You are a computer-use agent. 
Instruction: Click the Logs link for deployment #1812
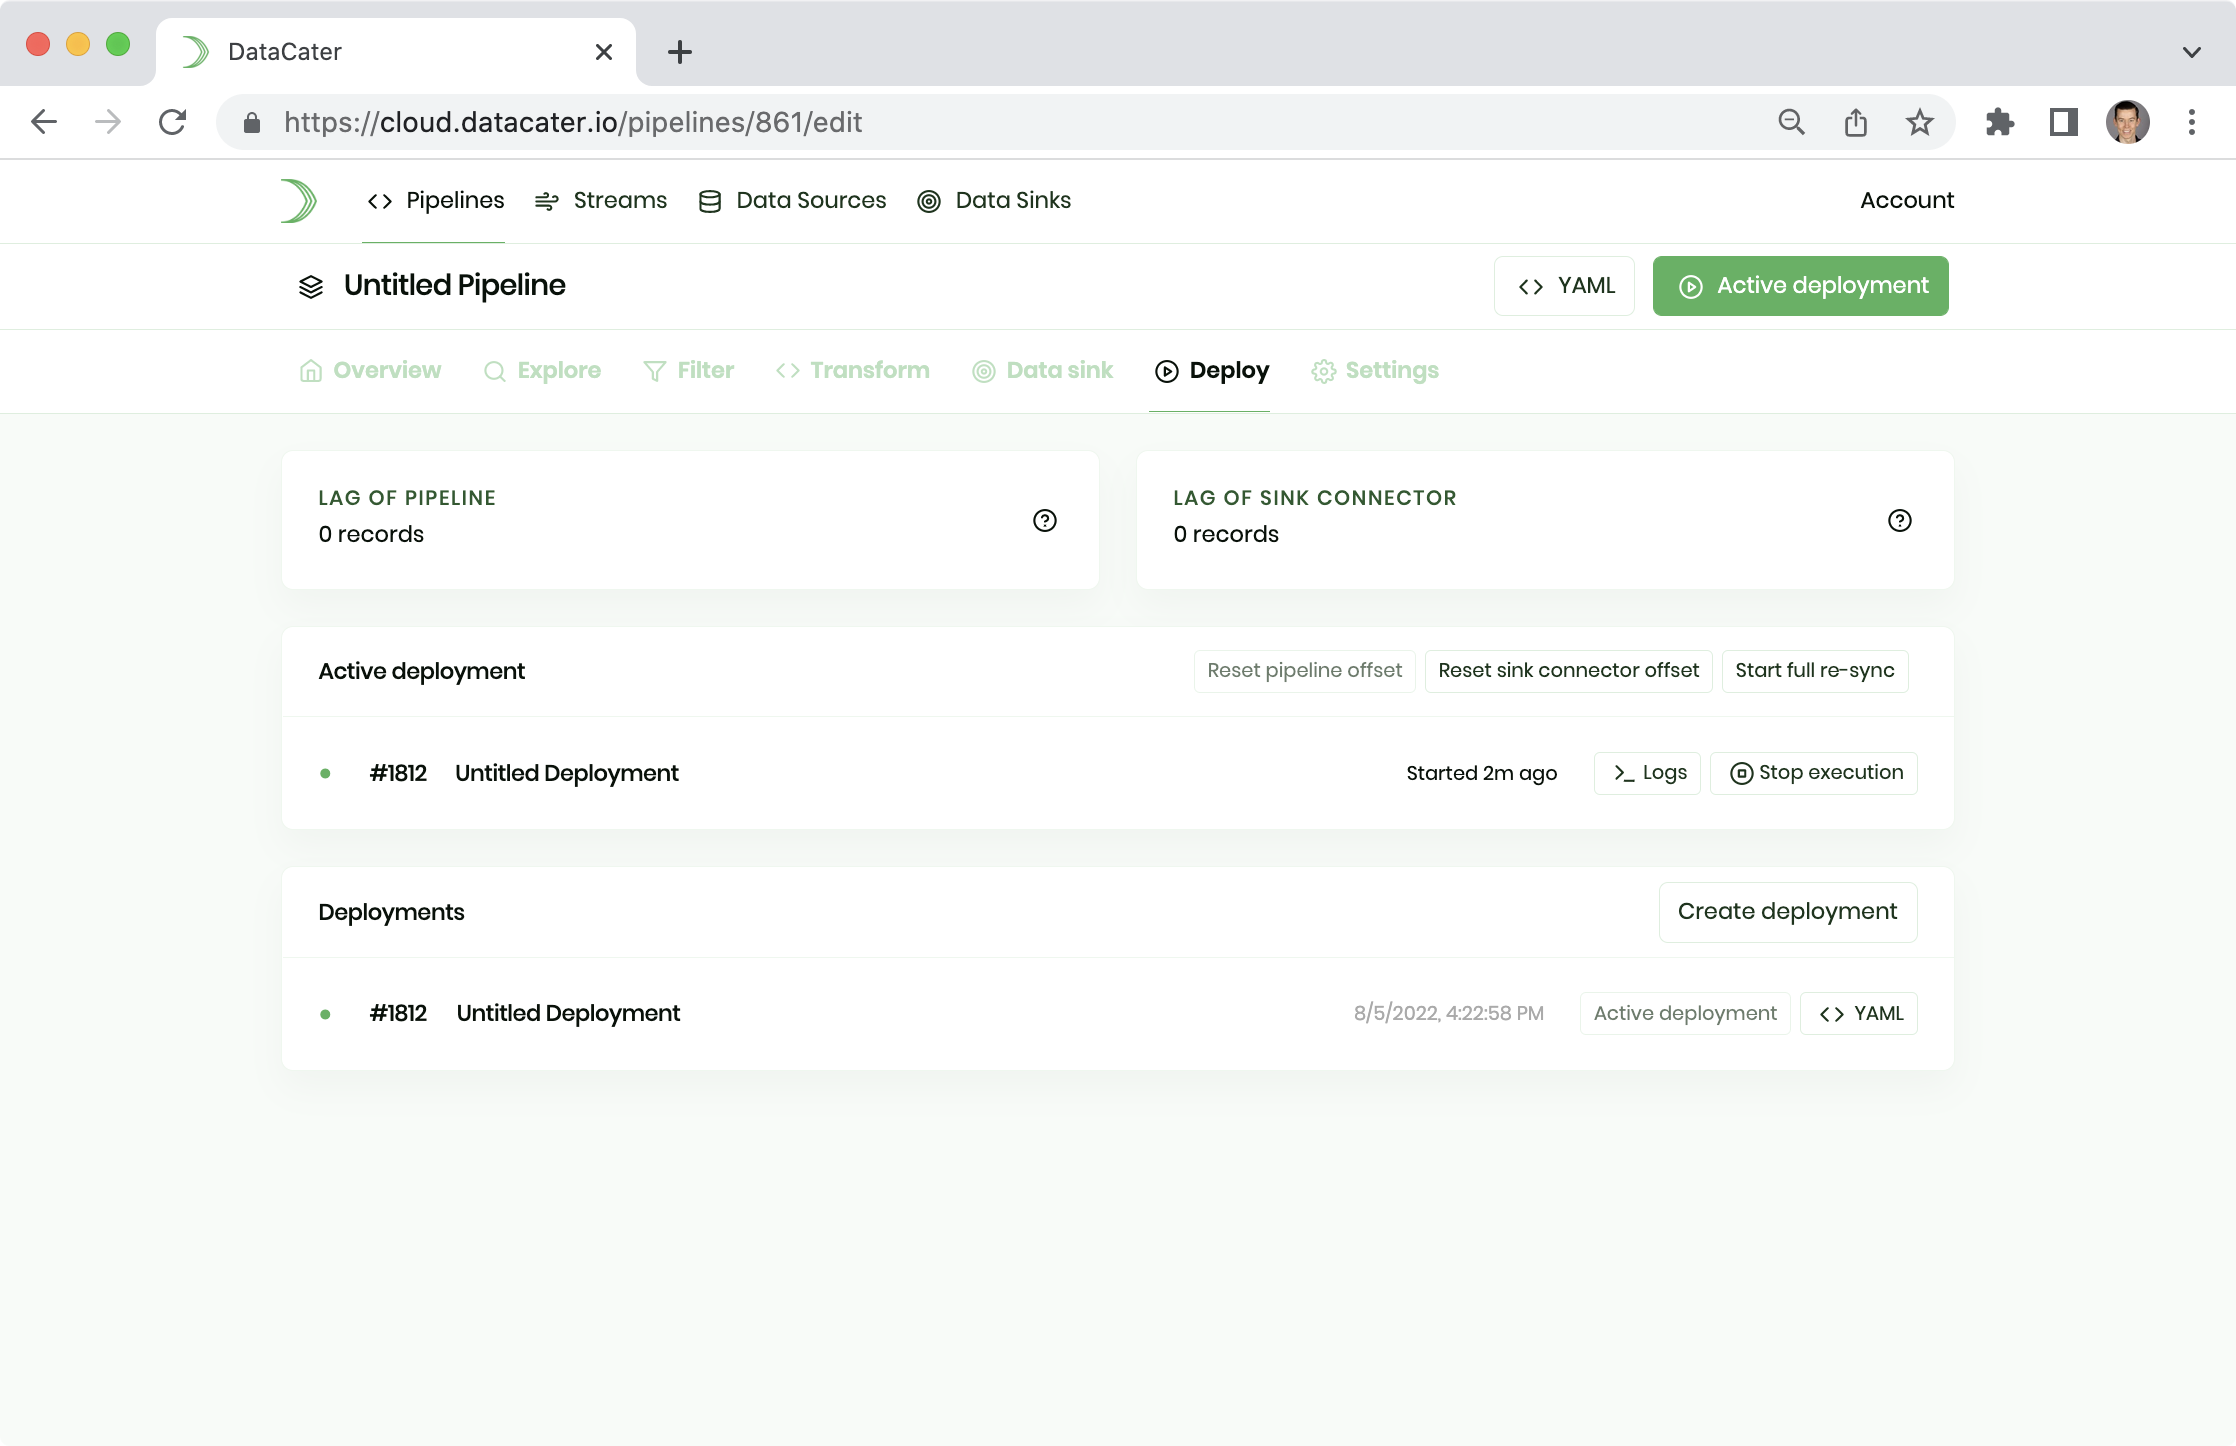pyautogui.click(x=1649, y=771)
